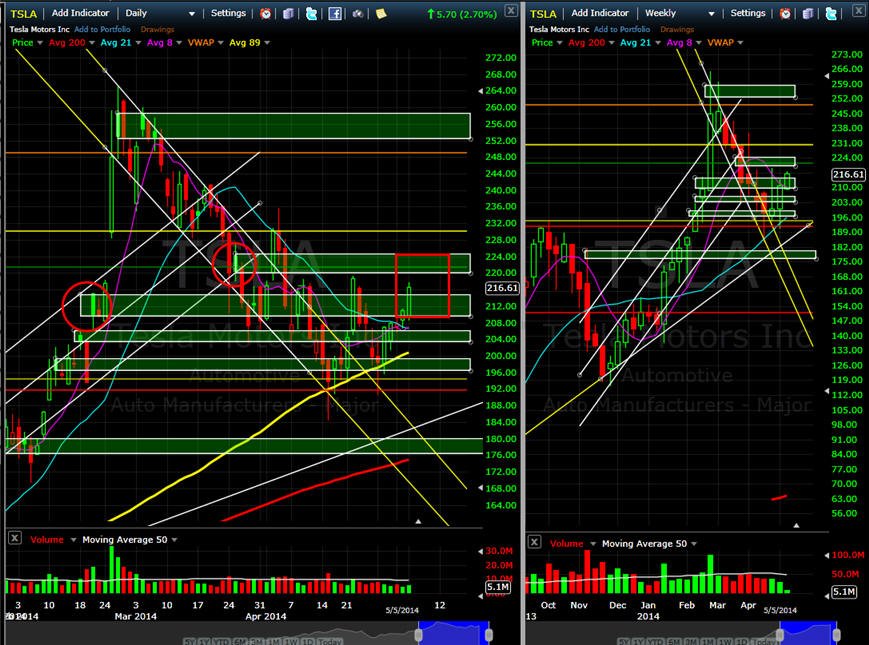
Task: Close the daily chart panel with X button
Action: pyautogui.click(x=511, y=11)
